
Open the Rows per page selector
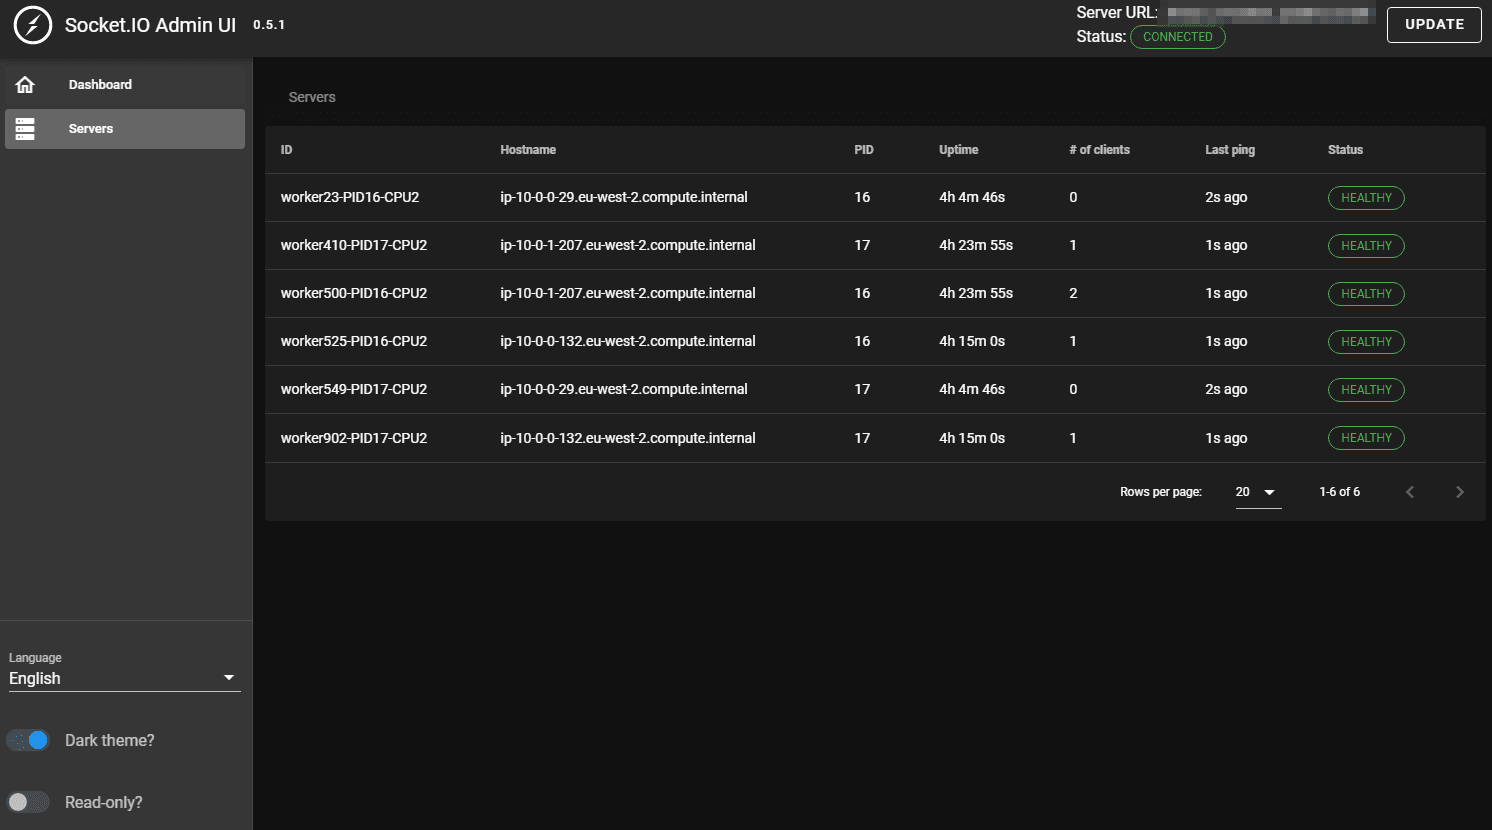coord(1257,491)
